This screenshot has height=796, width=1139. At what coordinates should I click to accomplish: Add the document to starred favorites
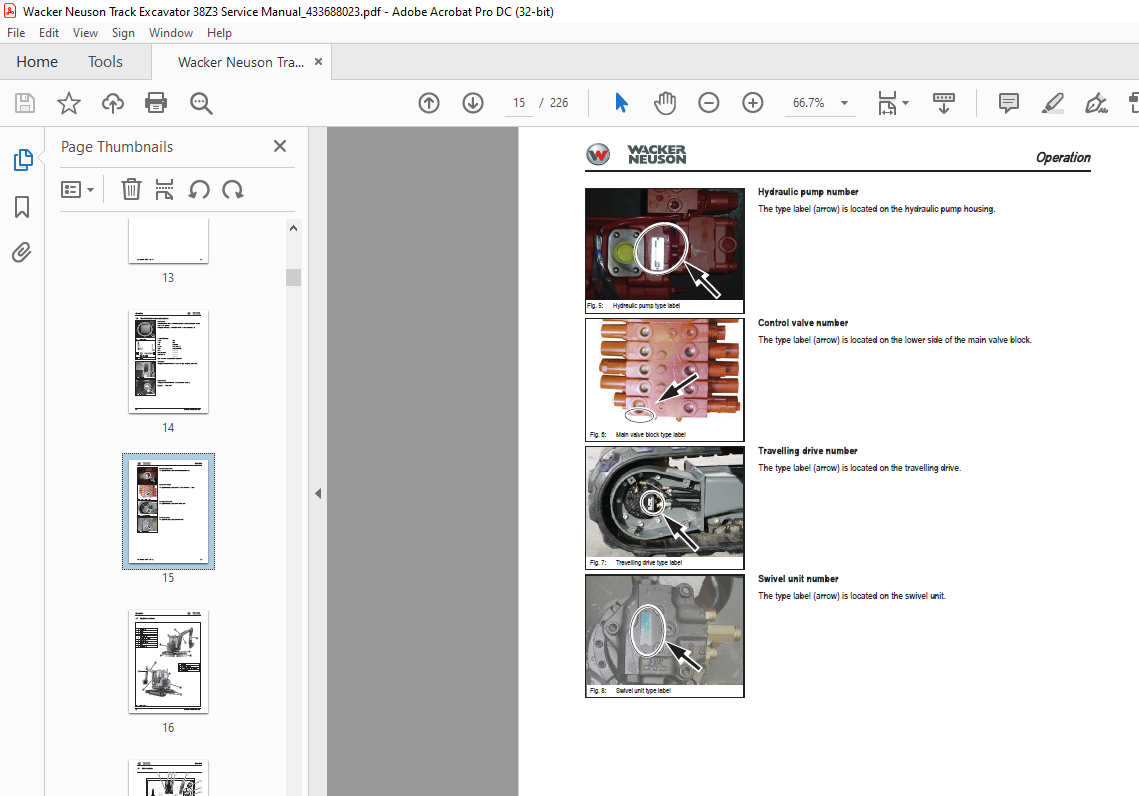(x=69, y=103)
